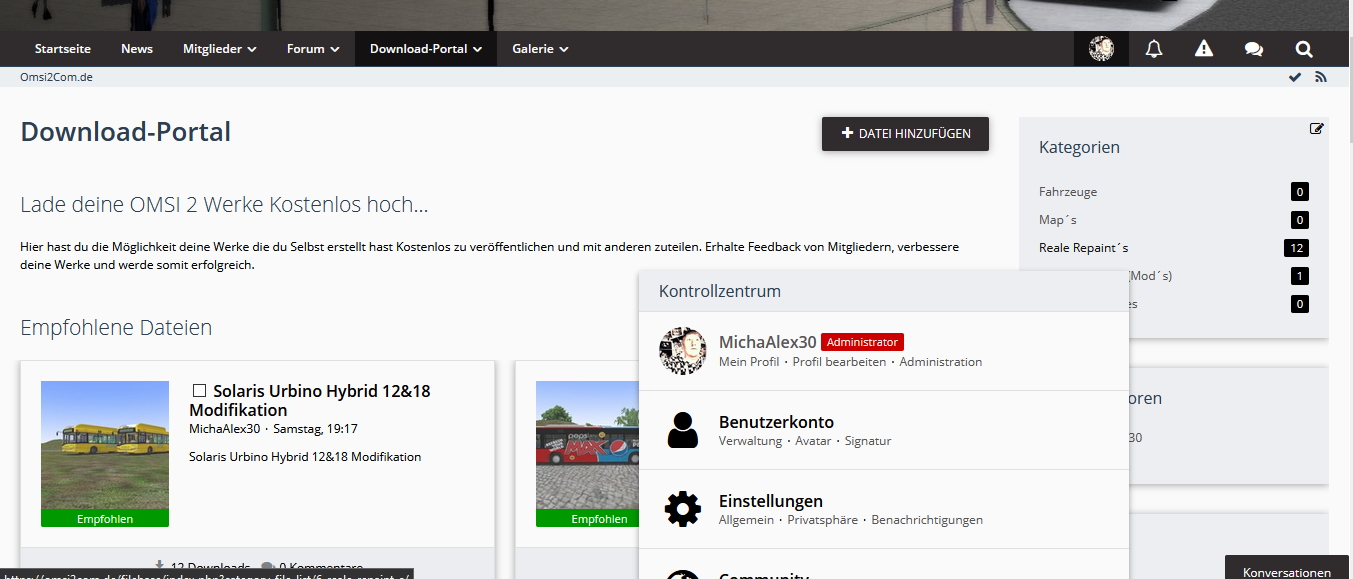The height and width of the screenshot is (579, 1353).
Task: Tick the Solaris Urbino Hybrid checkbox
Action: pos(199,391)
